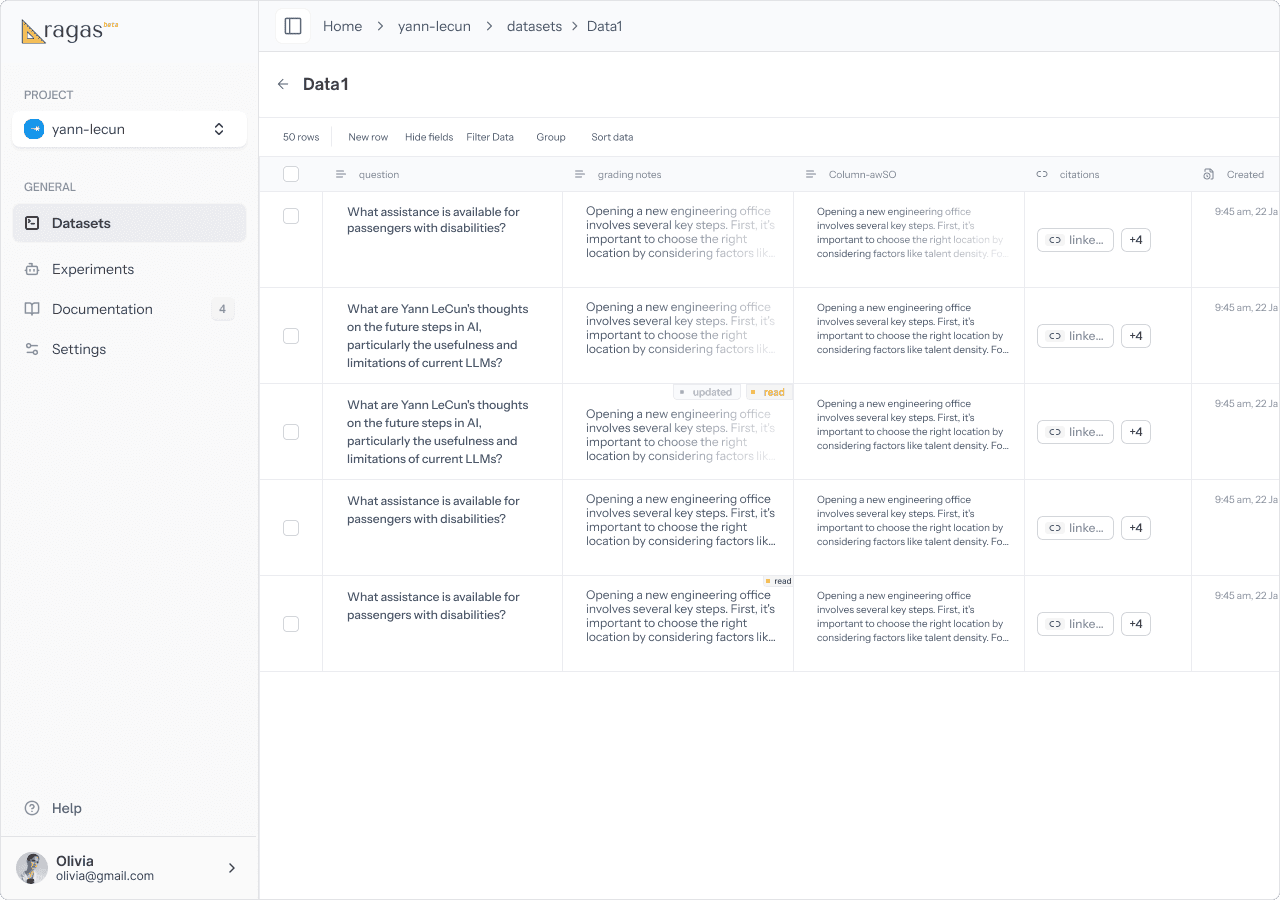Screen dimensions: 1280x900
Task: Click the Column-awSO cell in the last row
Action: [909, 624]
